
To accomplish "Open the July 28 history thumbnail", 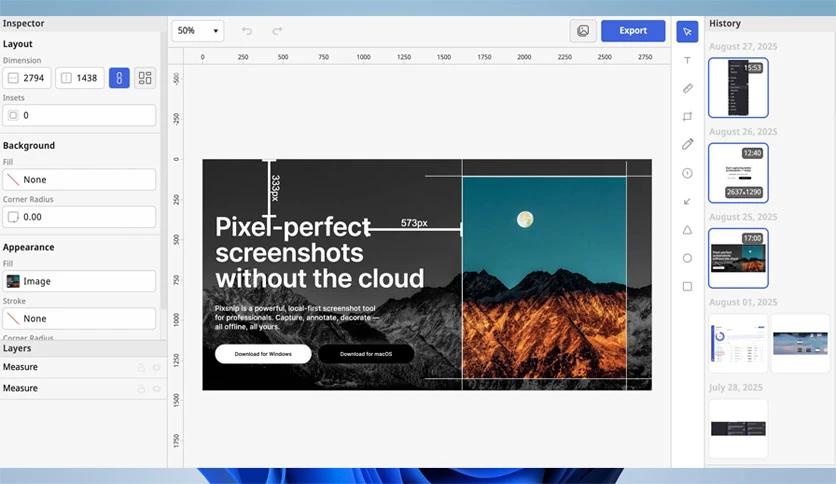I will [x=738, y=429].
